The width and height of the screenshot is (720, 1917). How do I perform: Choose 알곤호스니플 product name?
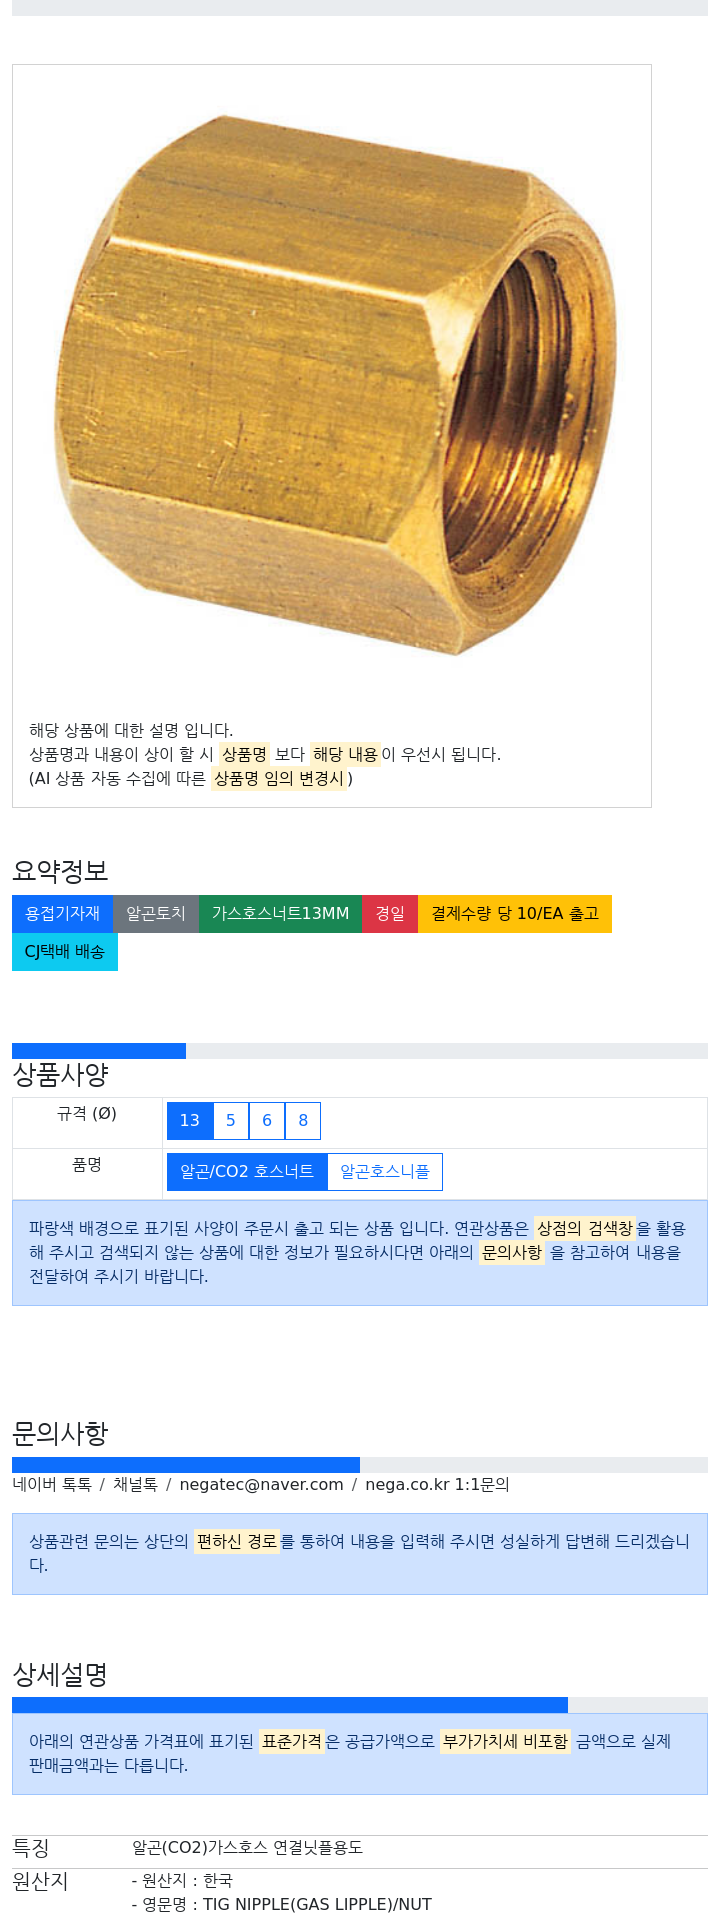[x=385, y=1171]
